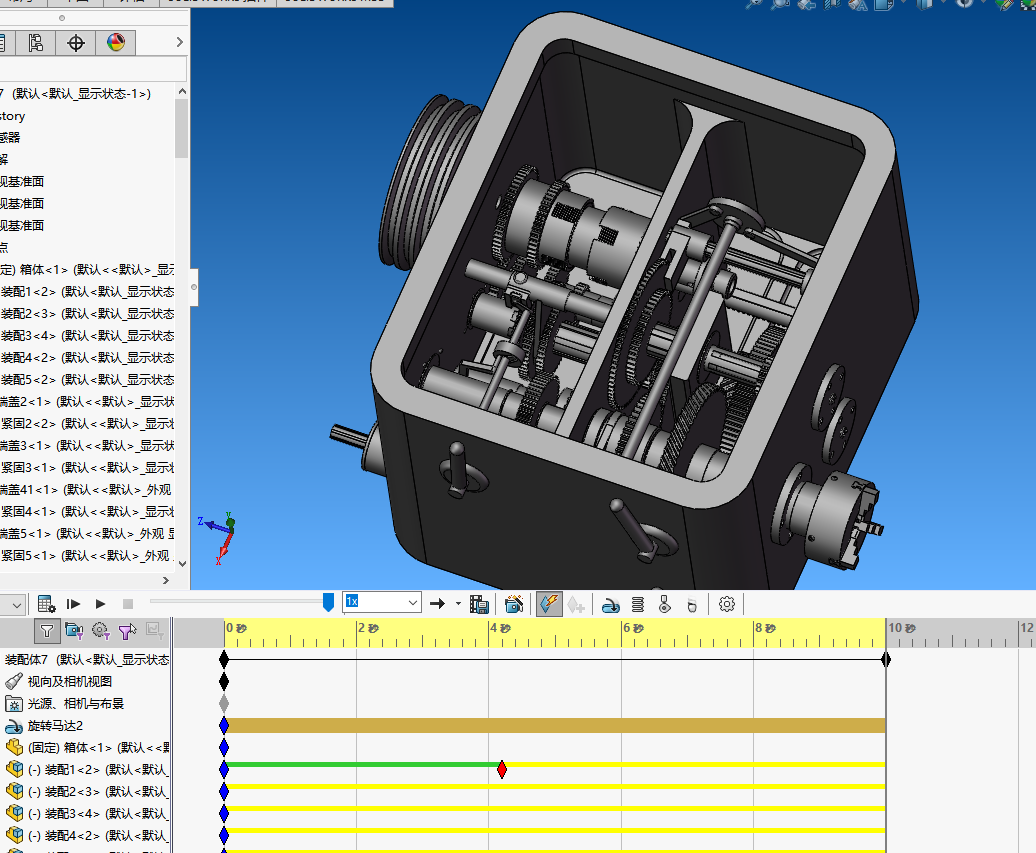Click the Calculate motion study icon
The height and width of the screenshot is (853, 1036).
46,604
